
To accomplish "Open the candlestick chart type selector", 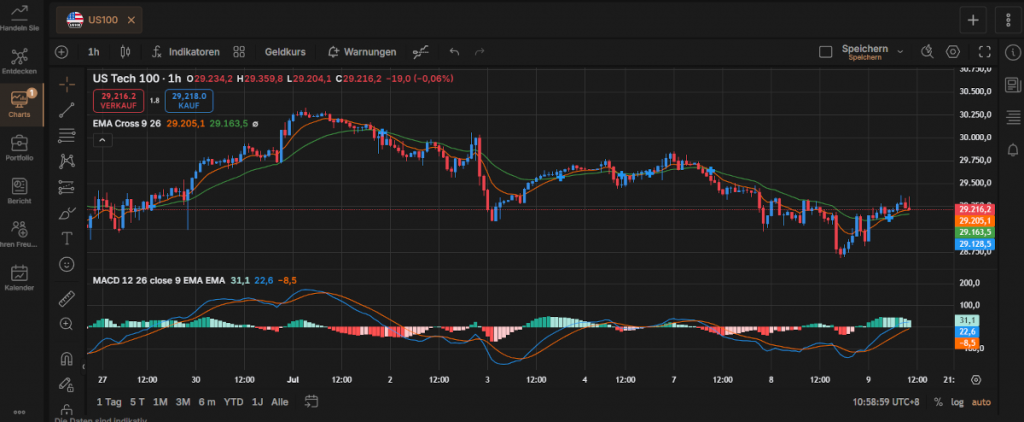I will tap(125, 52).
